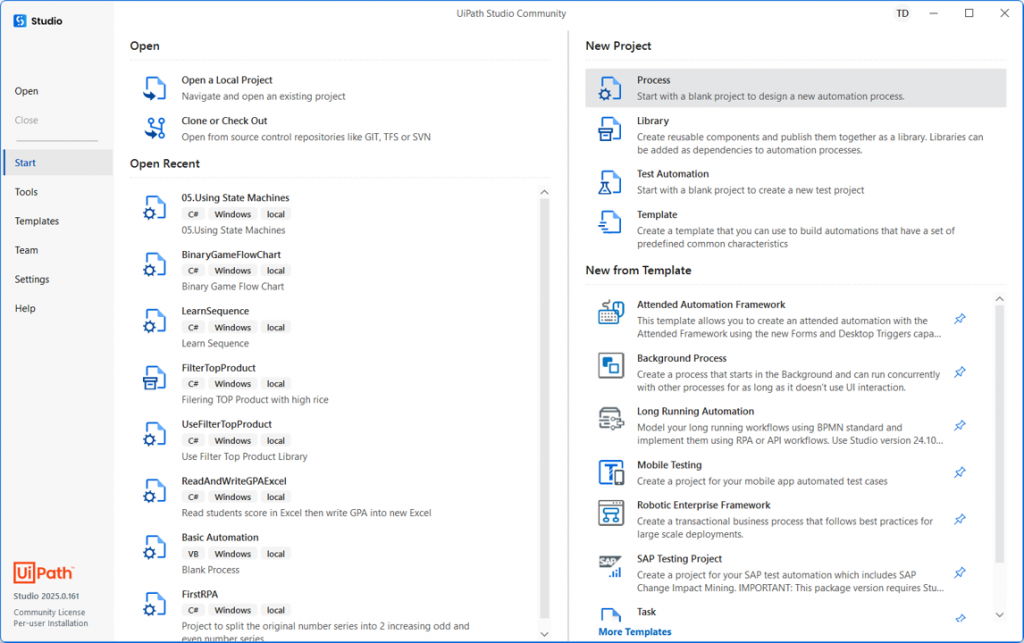Click the templates list scroll up arrow

(x=999, y=299)
